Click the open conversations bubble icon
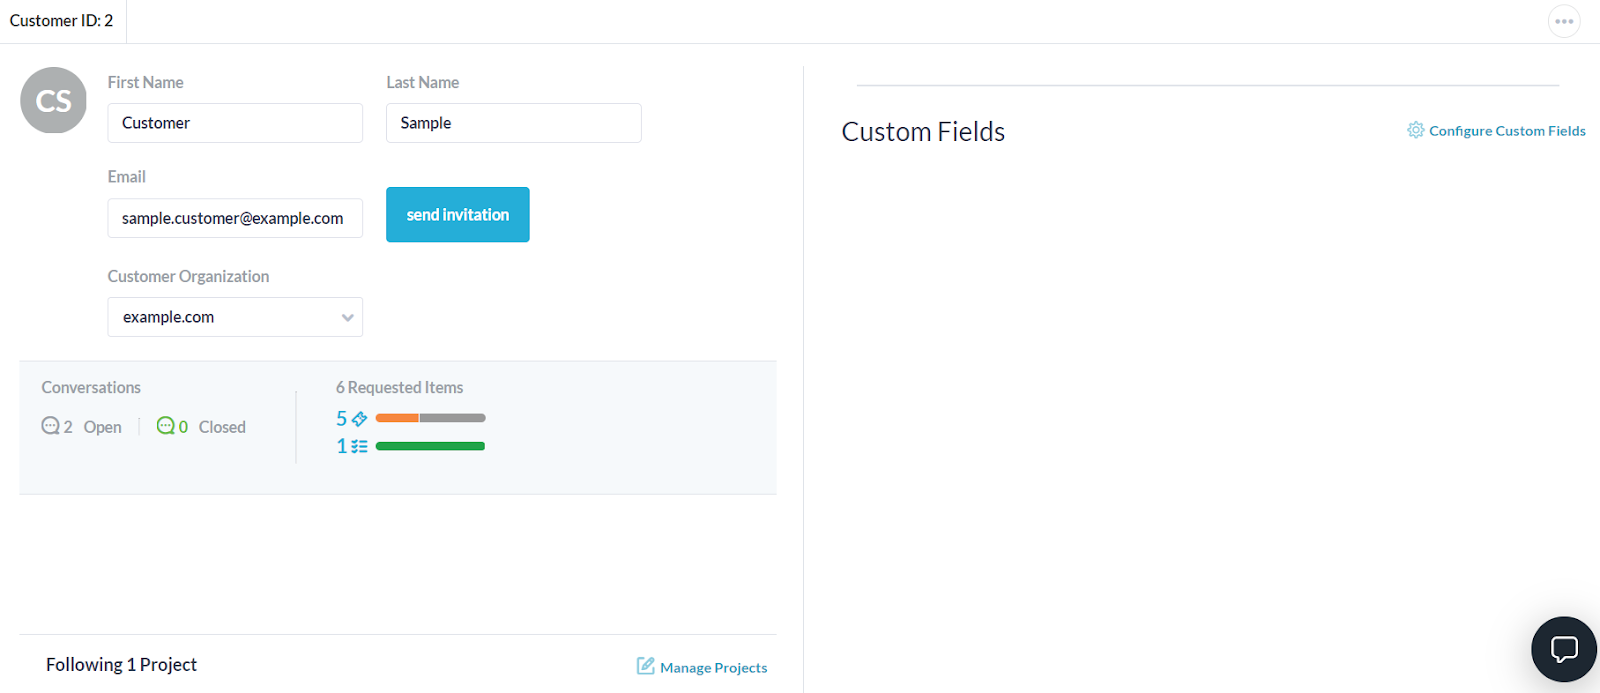Viewport: 1600px width, 693px height. pyautogui.click(x=50, y=426)
